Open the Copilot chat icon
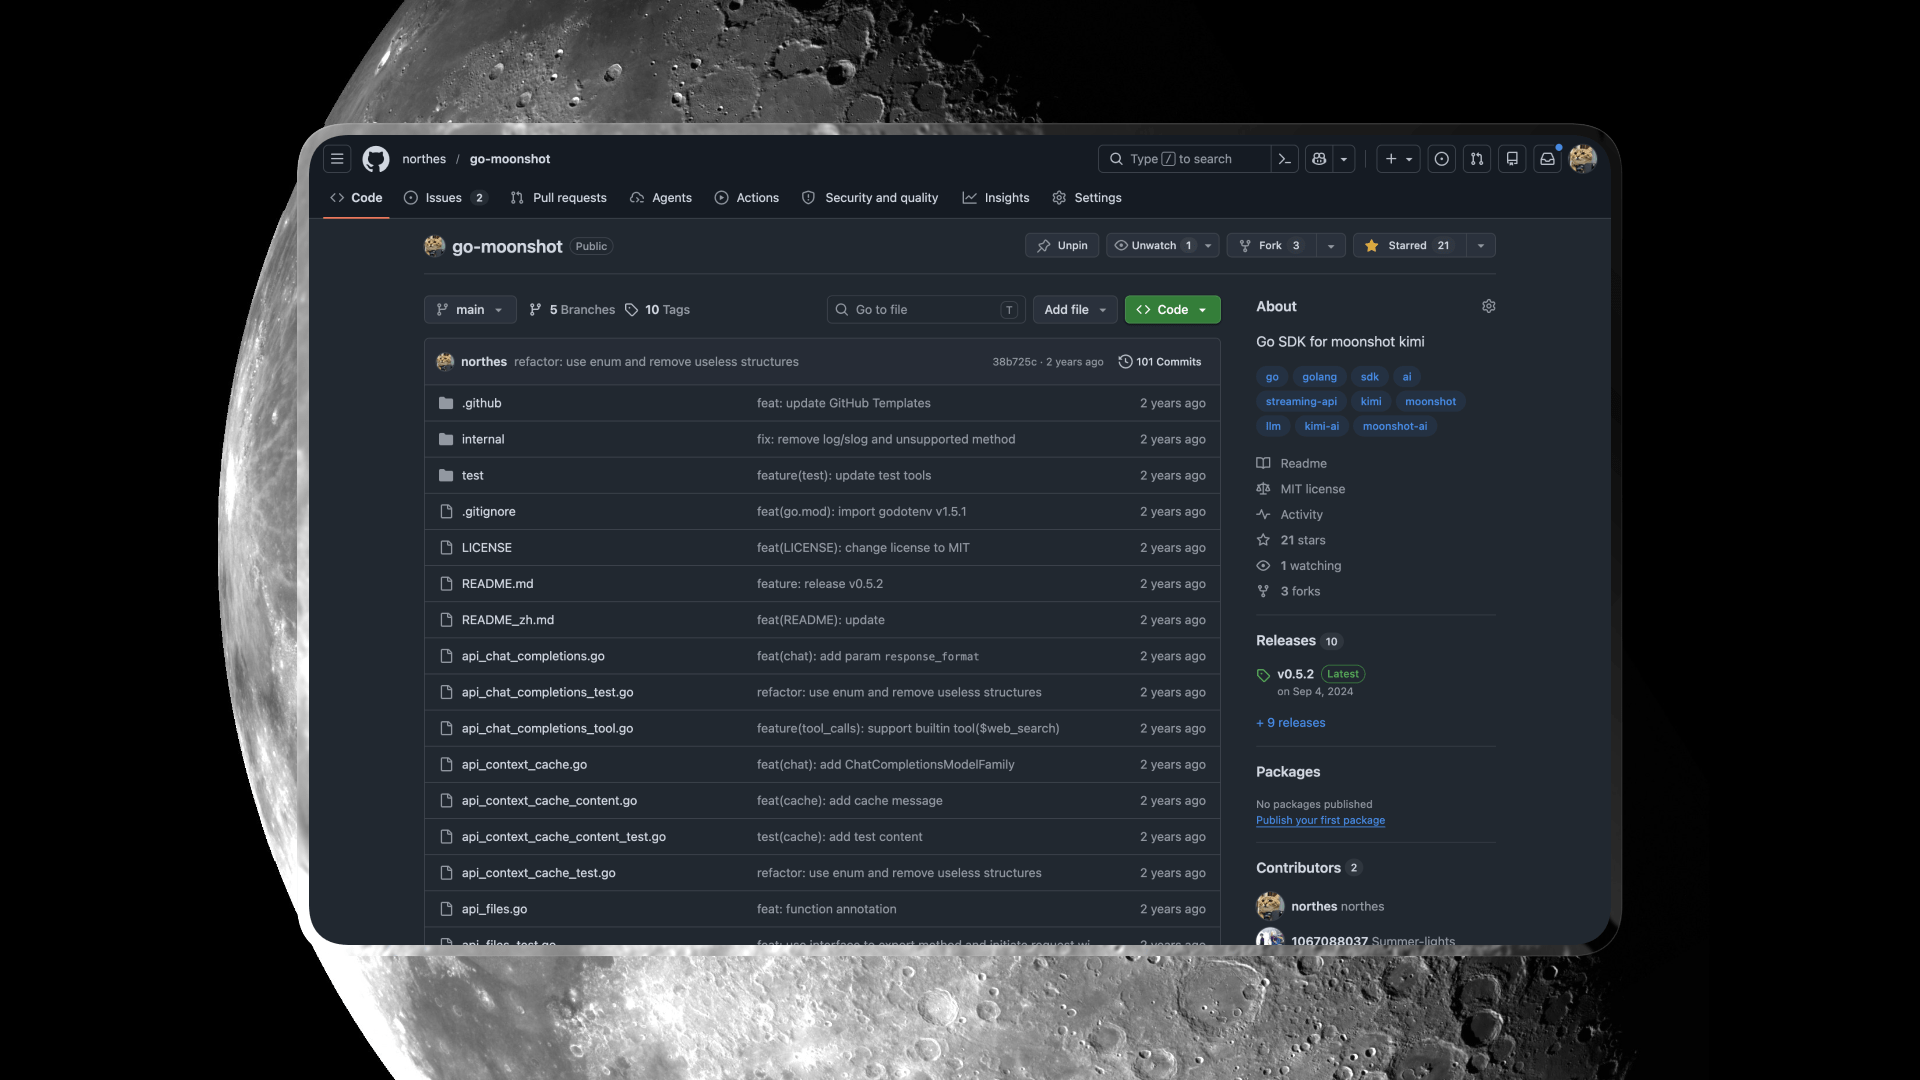 point(1319,159)
